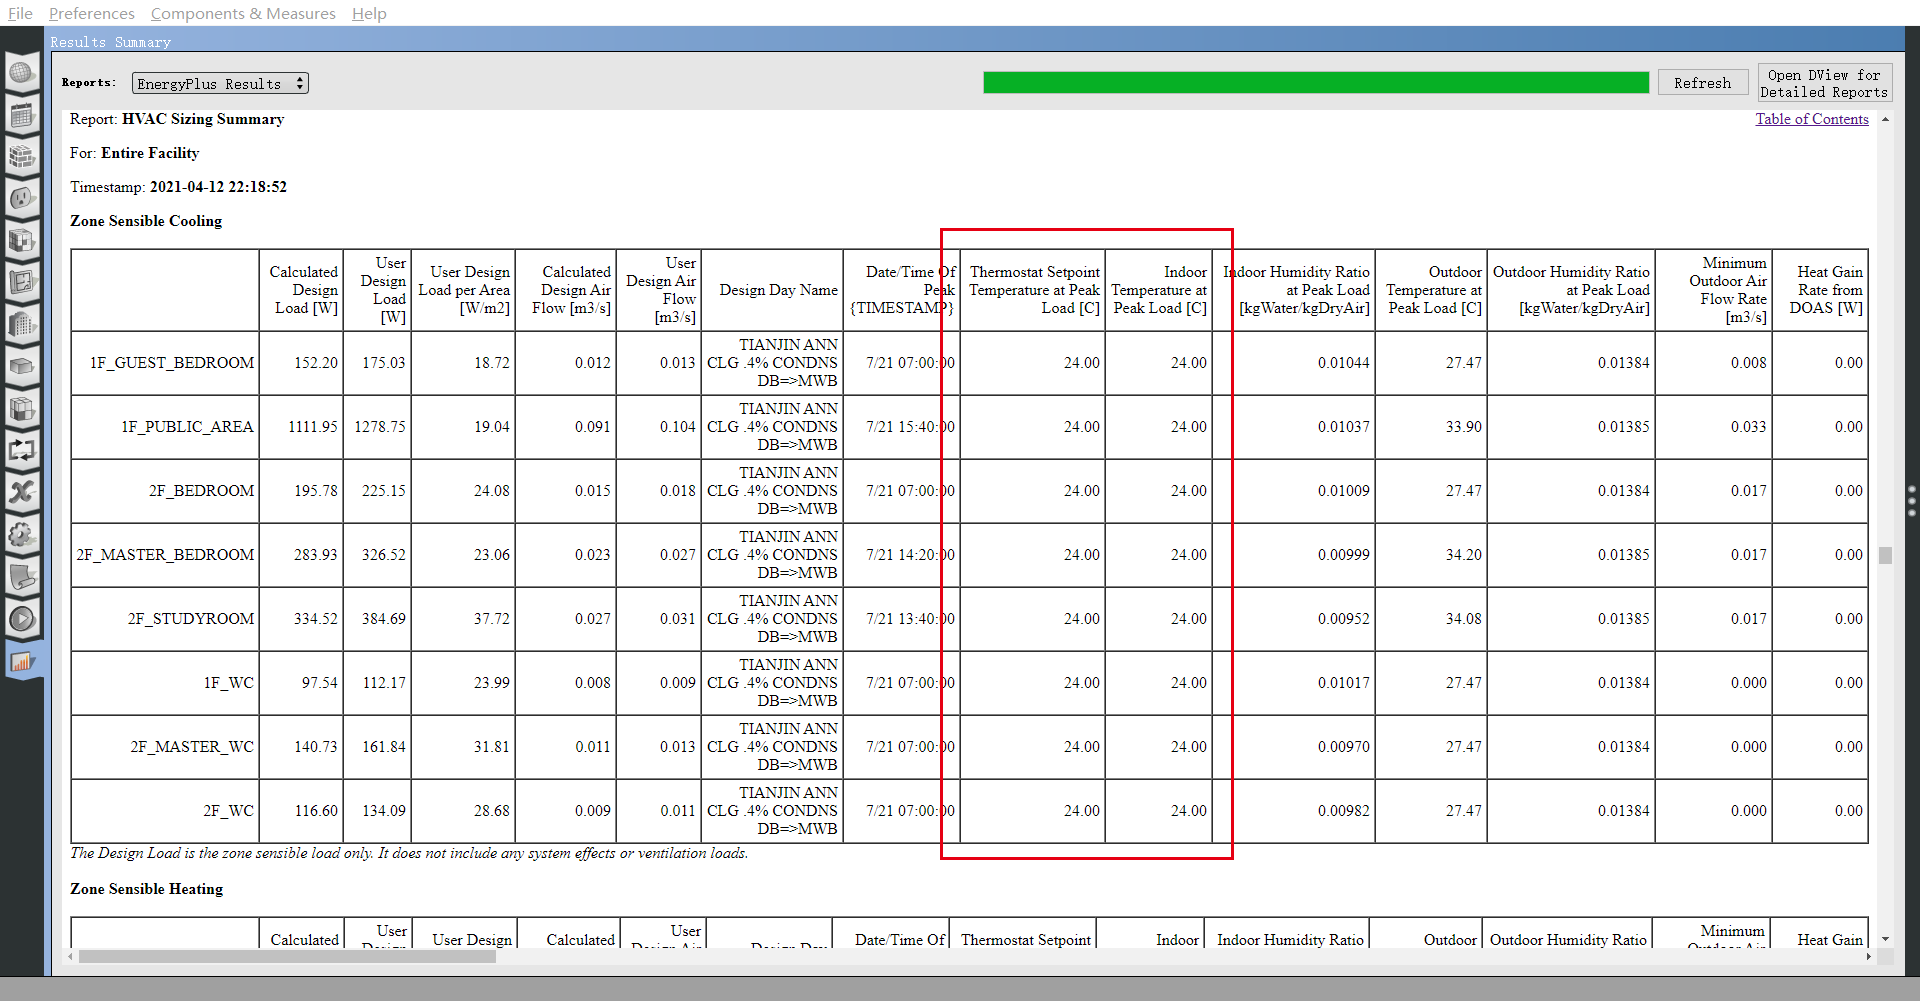Click the green progress bar
This screenshot has width=1920, height=1001.
coord(1315,82)
